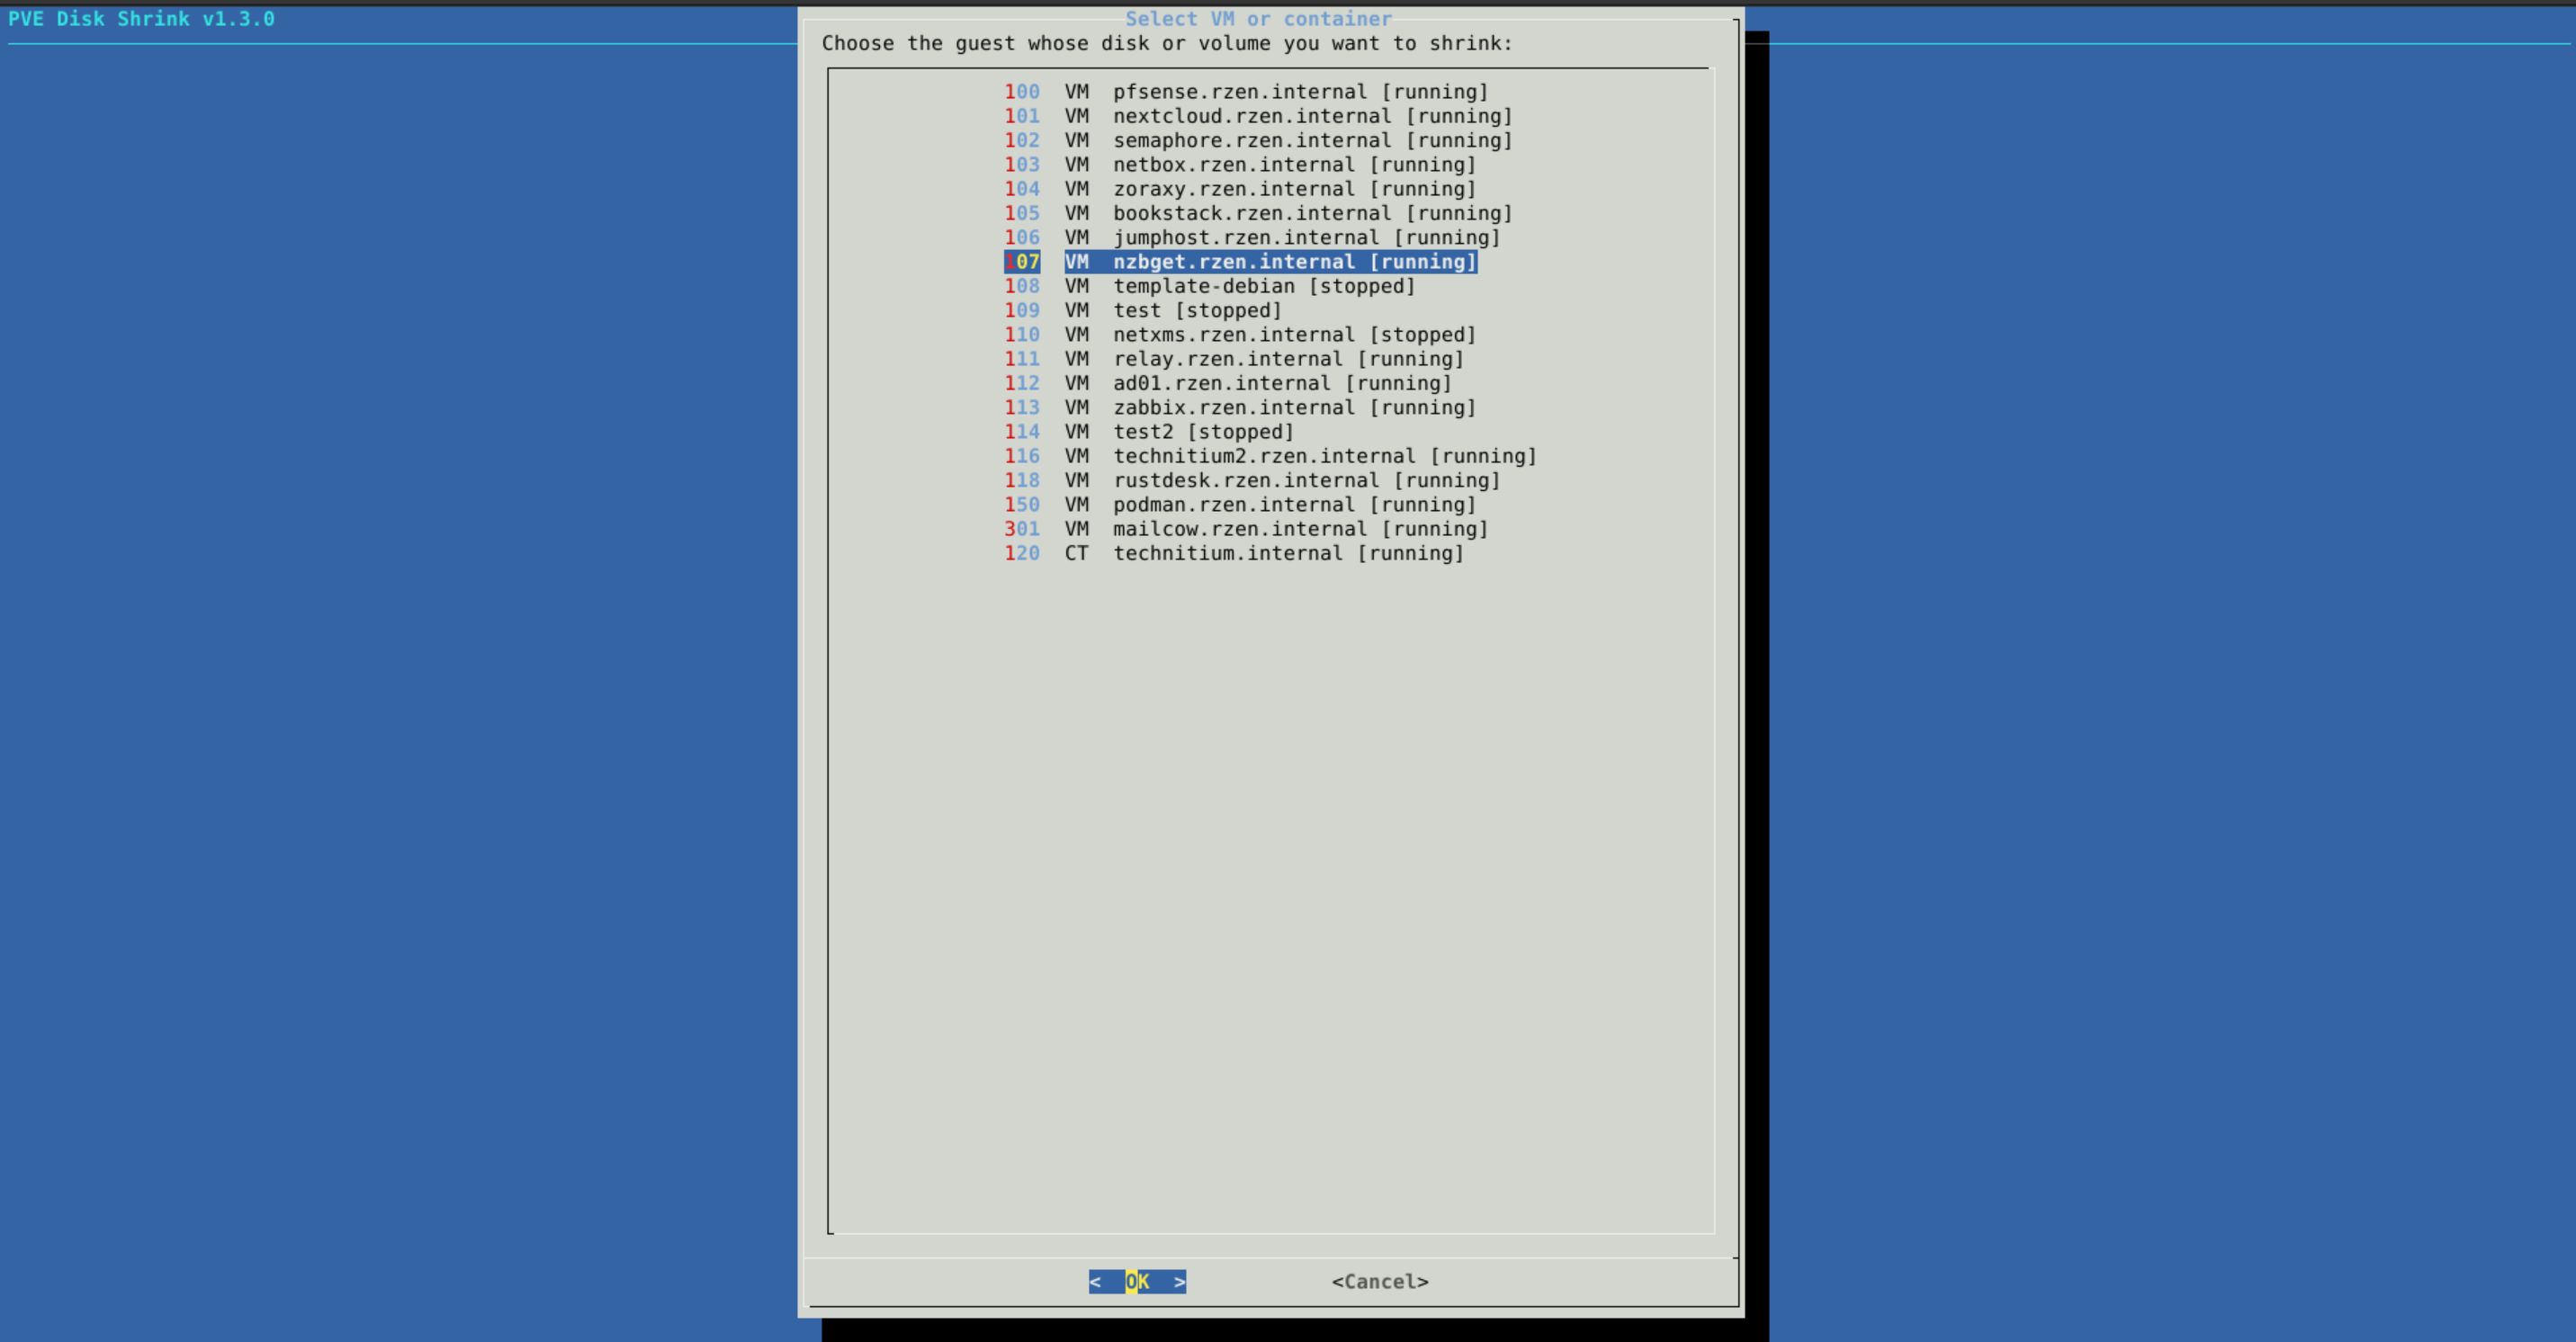Confirm selection with the OK button
2576x1342 pixels.
(x=1137, y=1282)
